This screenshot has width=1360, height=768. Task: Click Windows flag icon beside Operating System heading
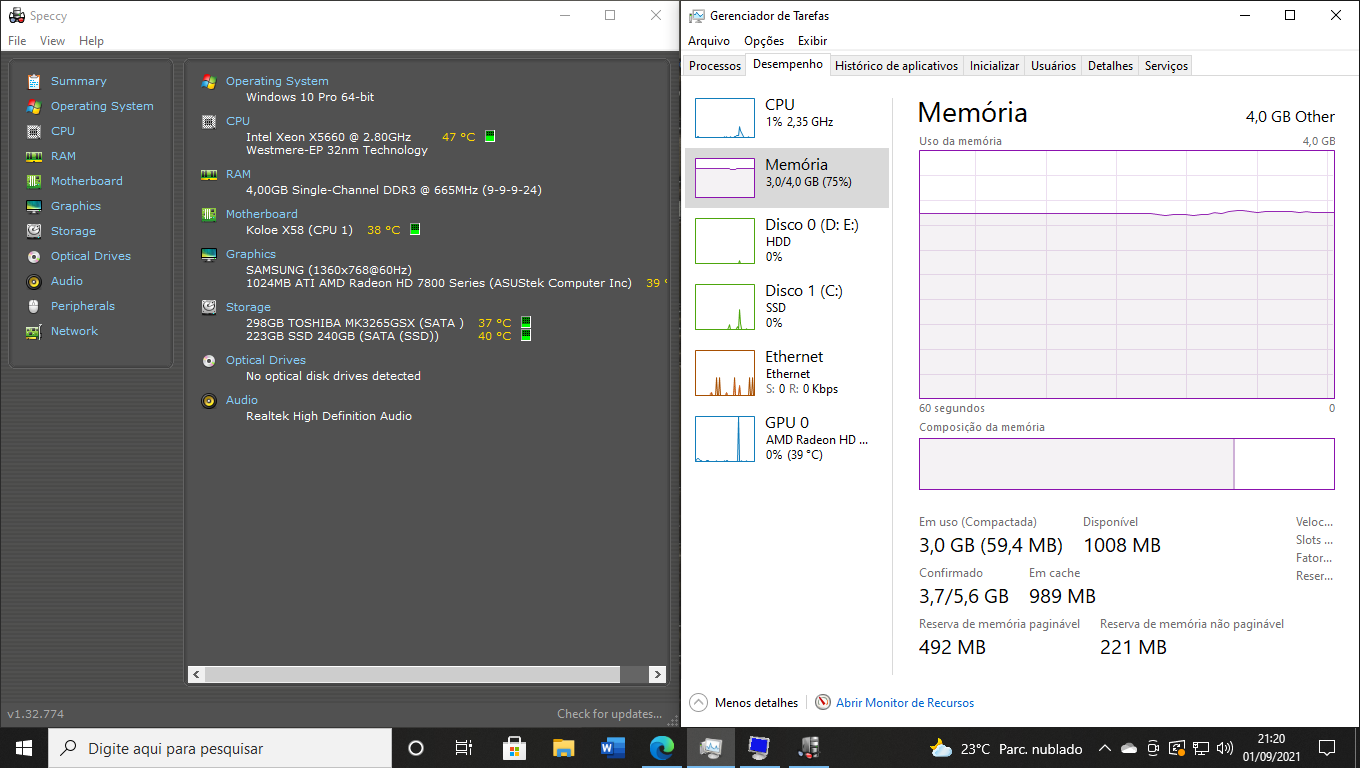click(x=209, y=82)
